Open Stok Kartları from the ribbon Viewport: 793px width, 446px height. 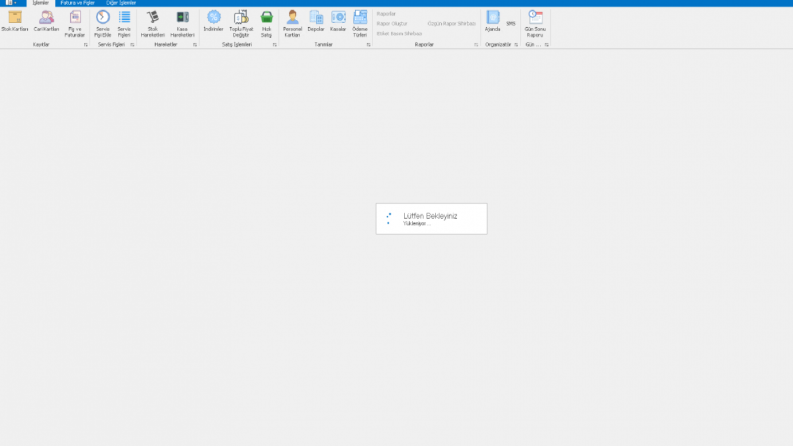pos(15,22)
